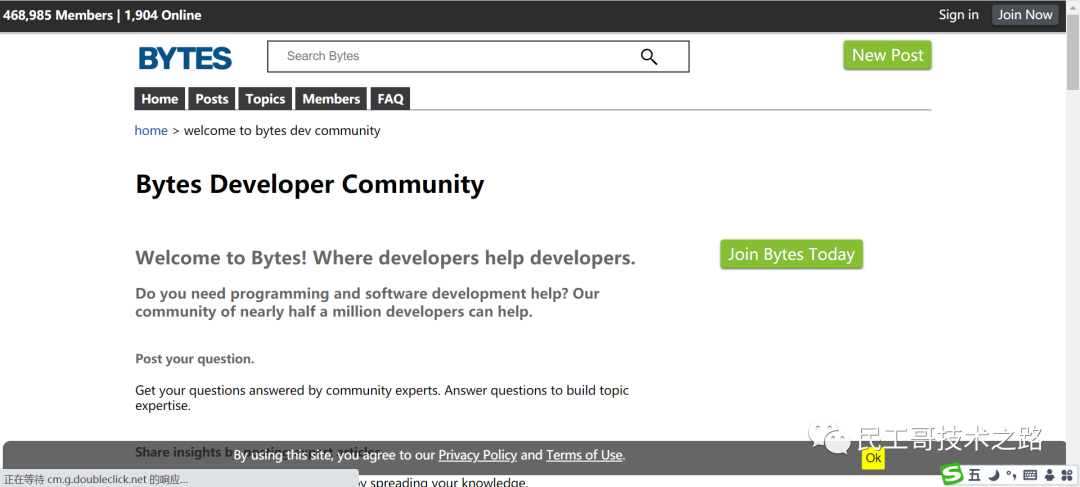Toggle the punctuation mode icon in IME bar
The width and height of the screenshot is (1080, 487).
1011,475
